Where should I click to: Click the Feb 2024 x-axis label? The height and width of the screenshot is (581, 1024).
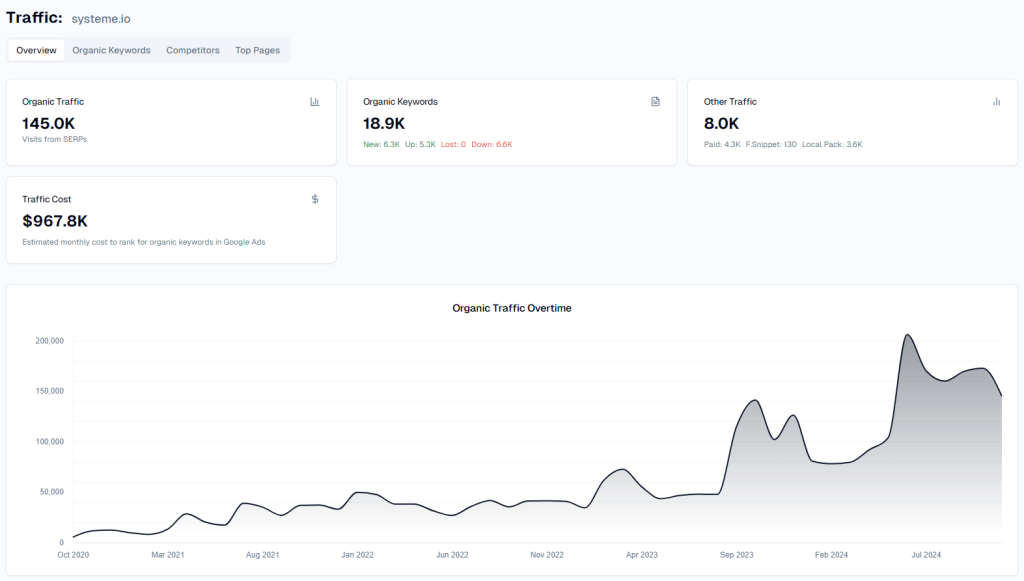tap(831, 555)
